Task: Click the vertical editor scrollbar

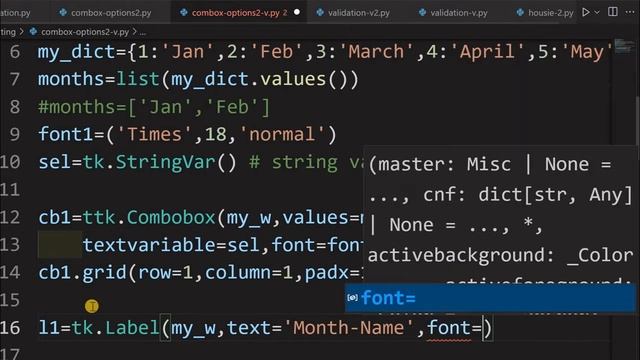Action: (x=637, y=120)
